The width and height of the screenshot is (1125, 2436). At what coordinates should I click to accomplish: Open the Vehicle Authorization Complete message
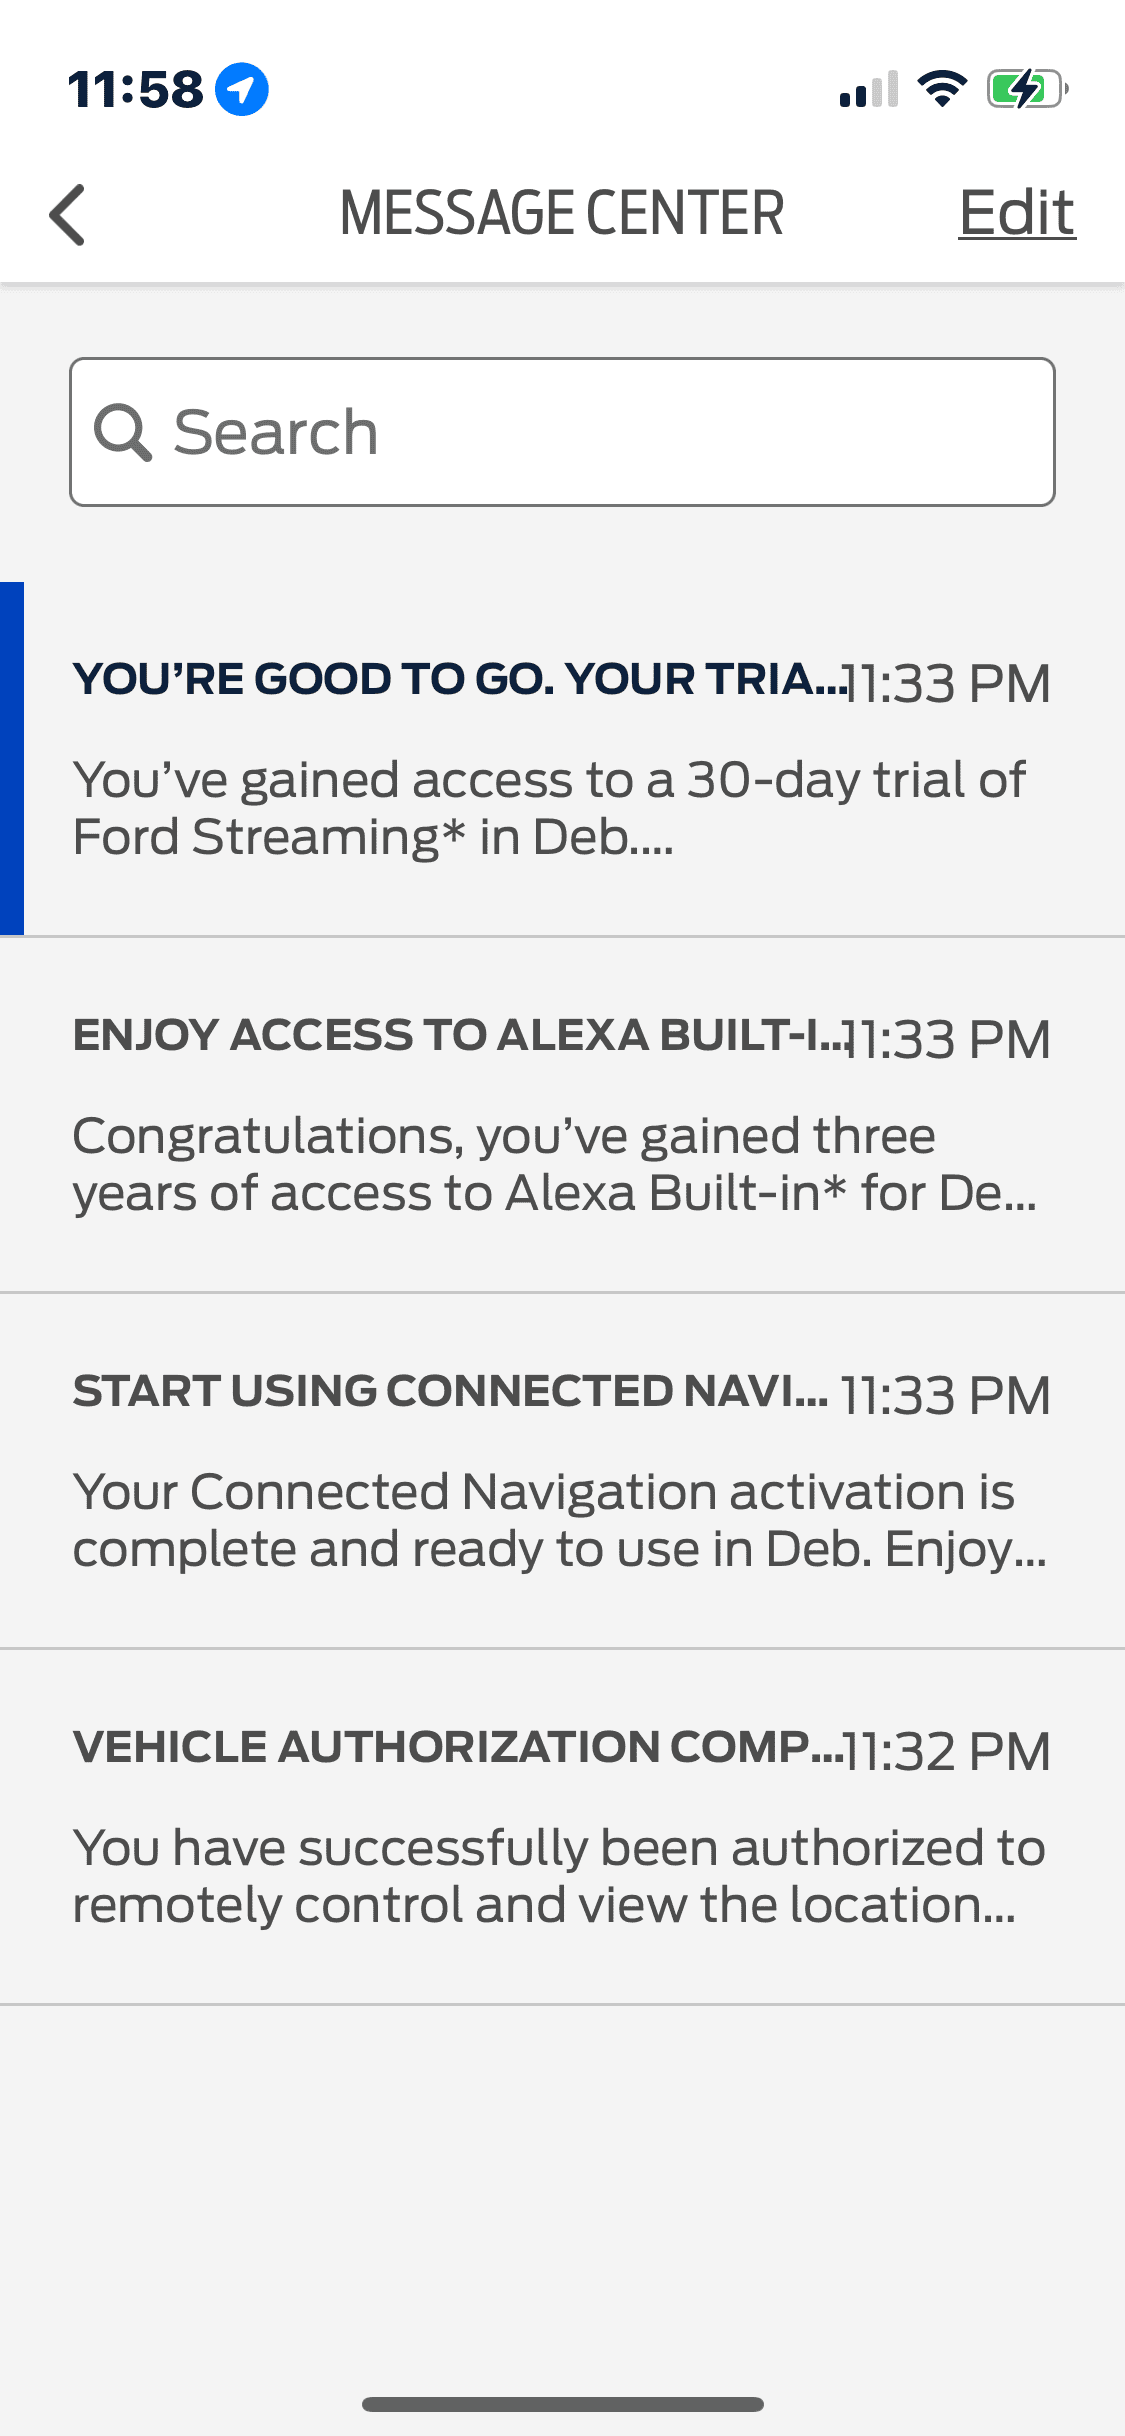click(562, 1827)
